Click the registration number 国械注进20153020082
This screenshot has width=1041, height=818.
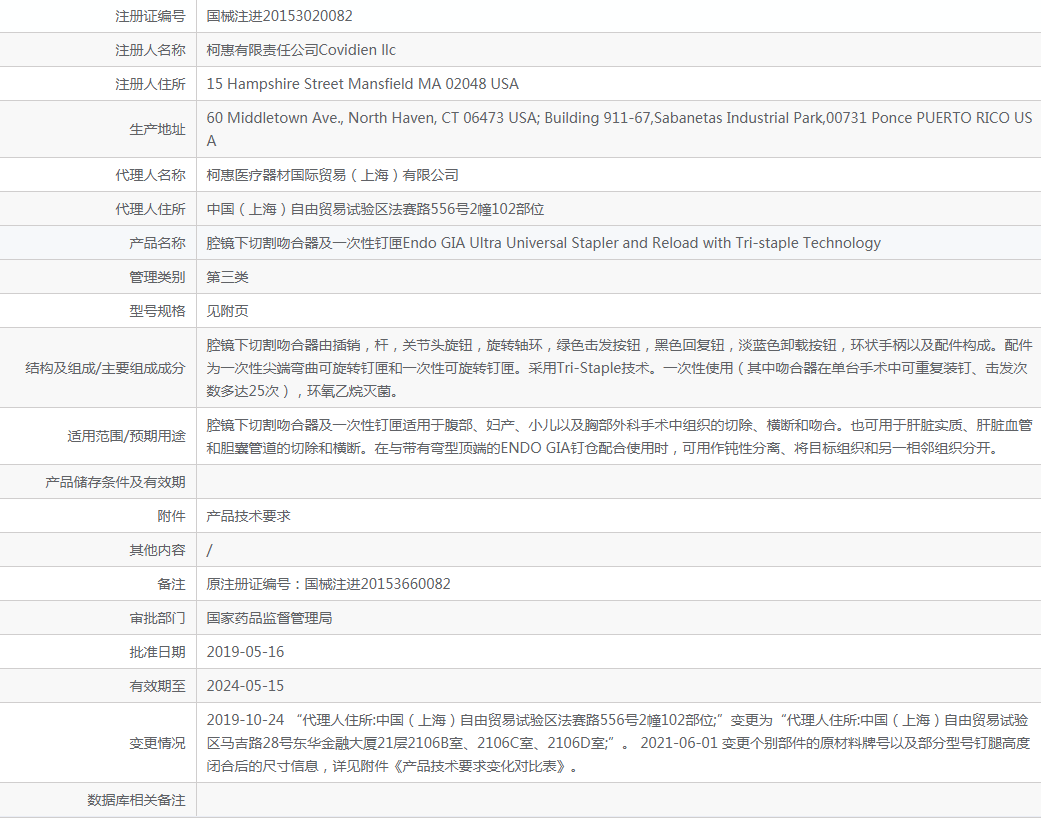pyautogui.click(x=280, y=16)
